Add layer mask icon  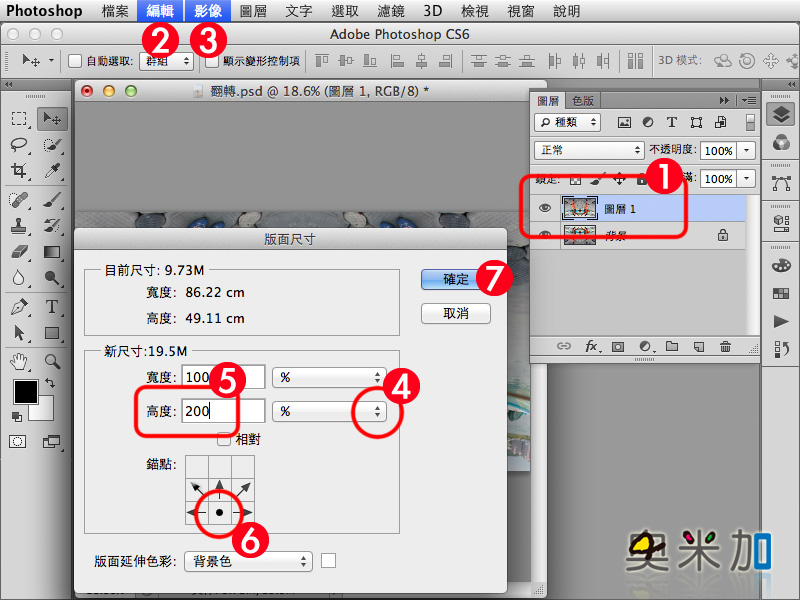[x=618, y=347]
